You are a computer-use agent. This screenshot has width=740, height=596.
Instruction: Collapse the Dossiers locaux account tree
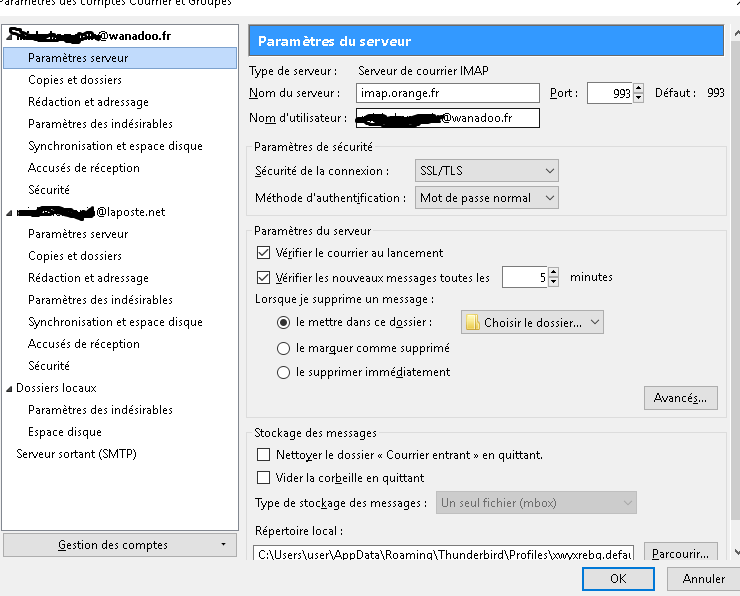tap(9, 388)
